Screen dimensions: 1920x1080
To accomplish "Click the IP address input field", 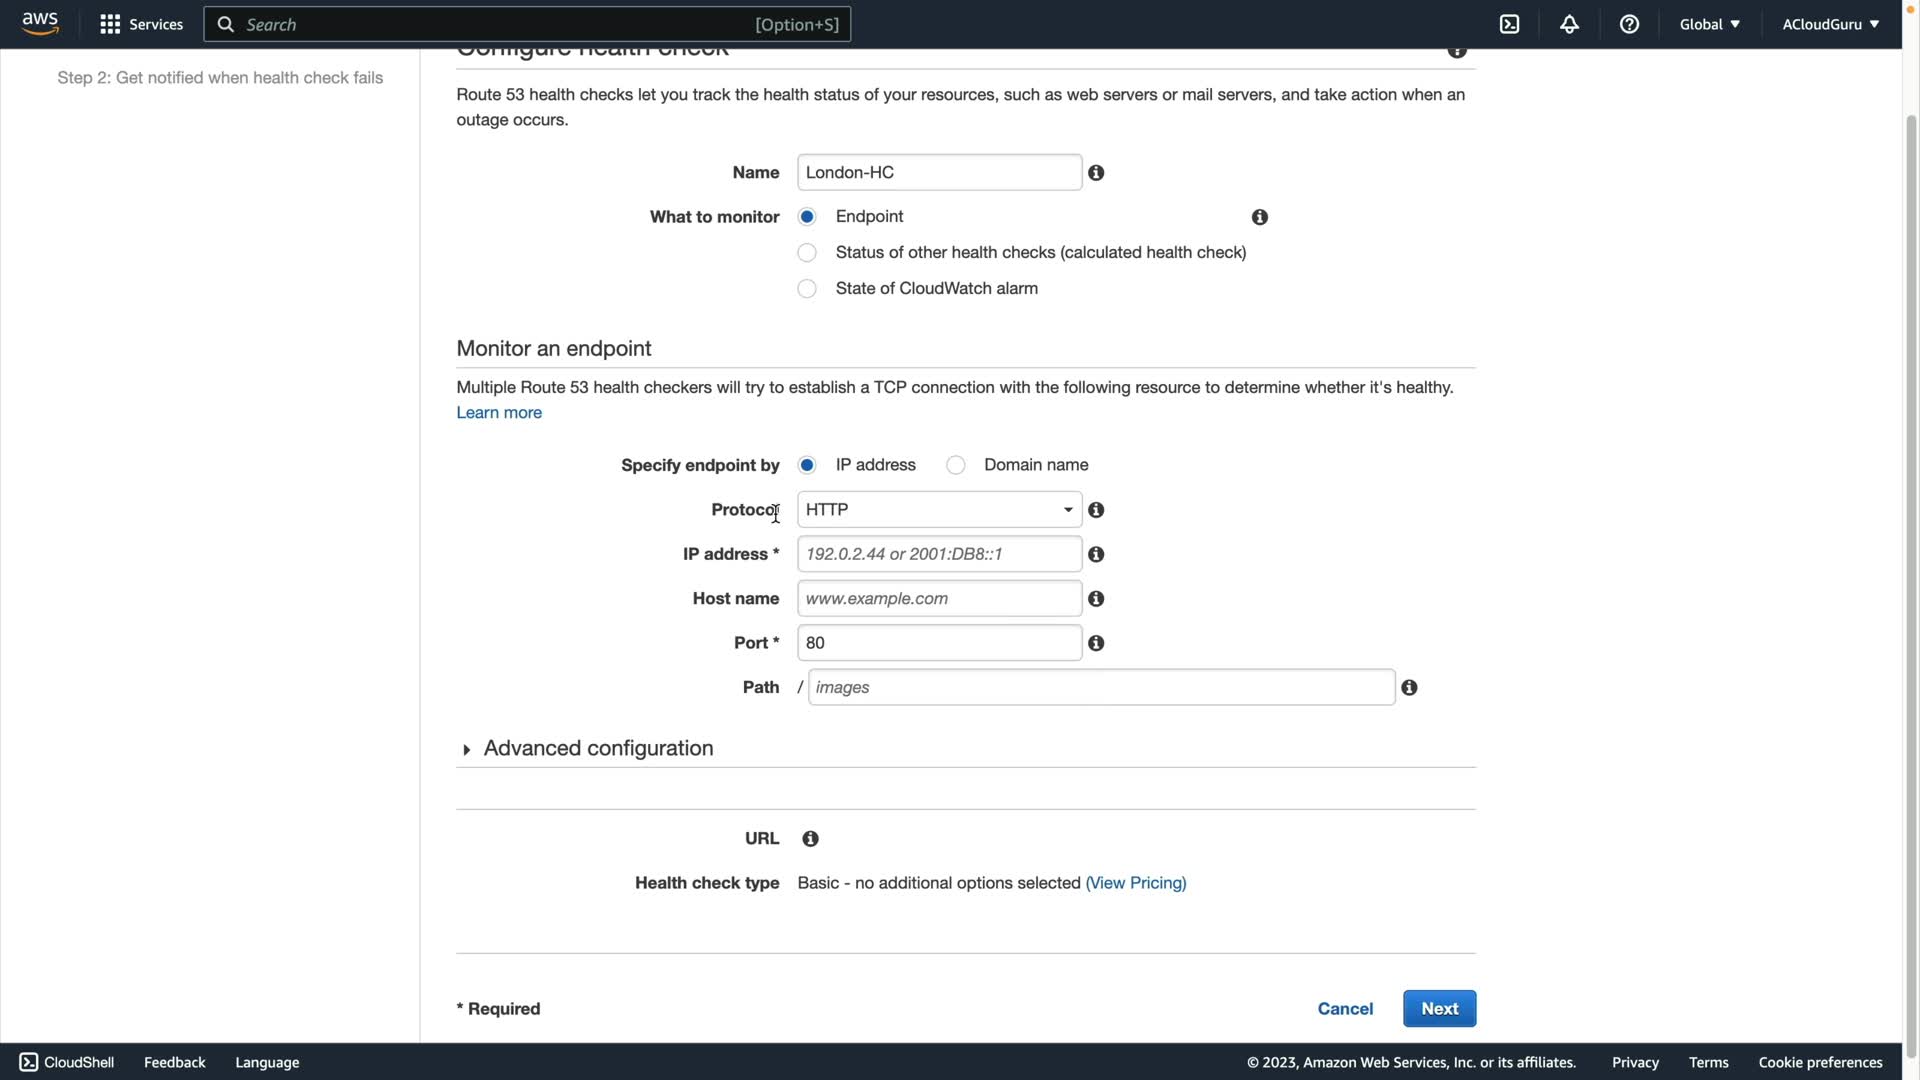I will point(939,554).
